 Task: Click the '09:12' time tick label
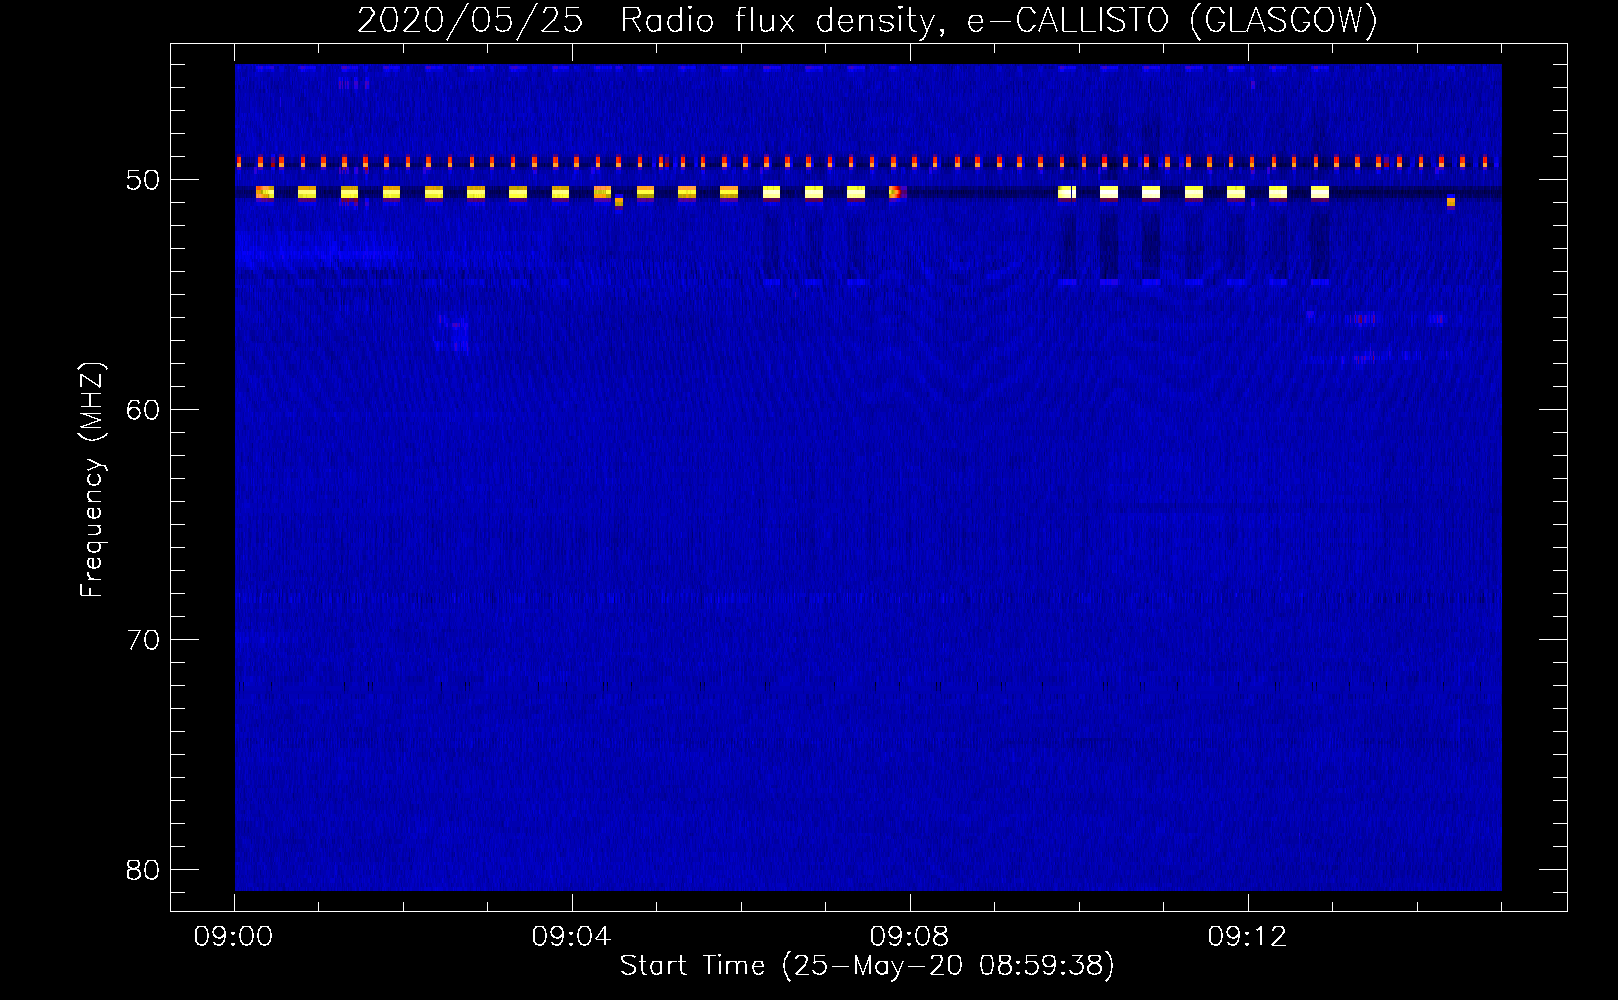1247,937
